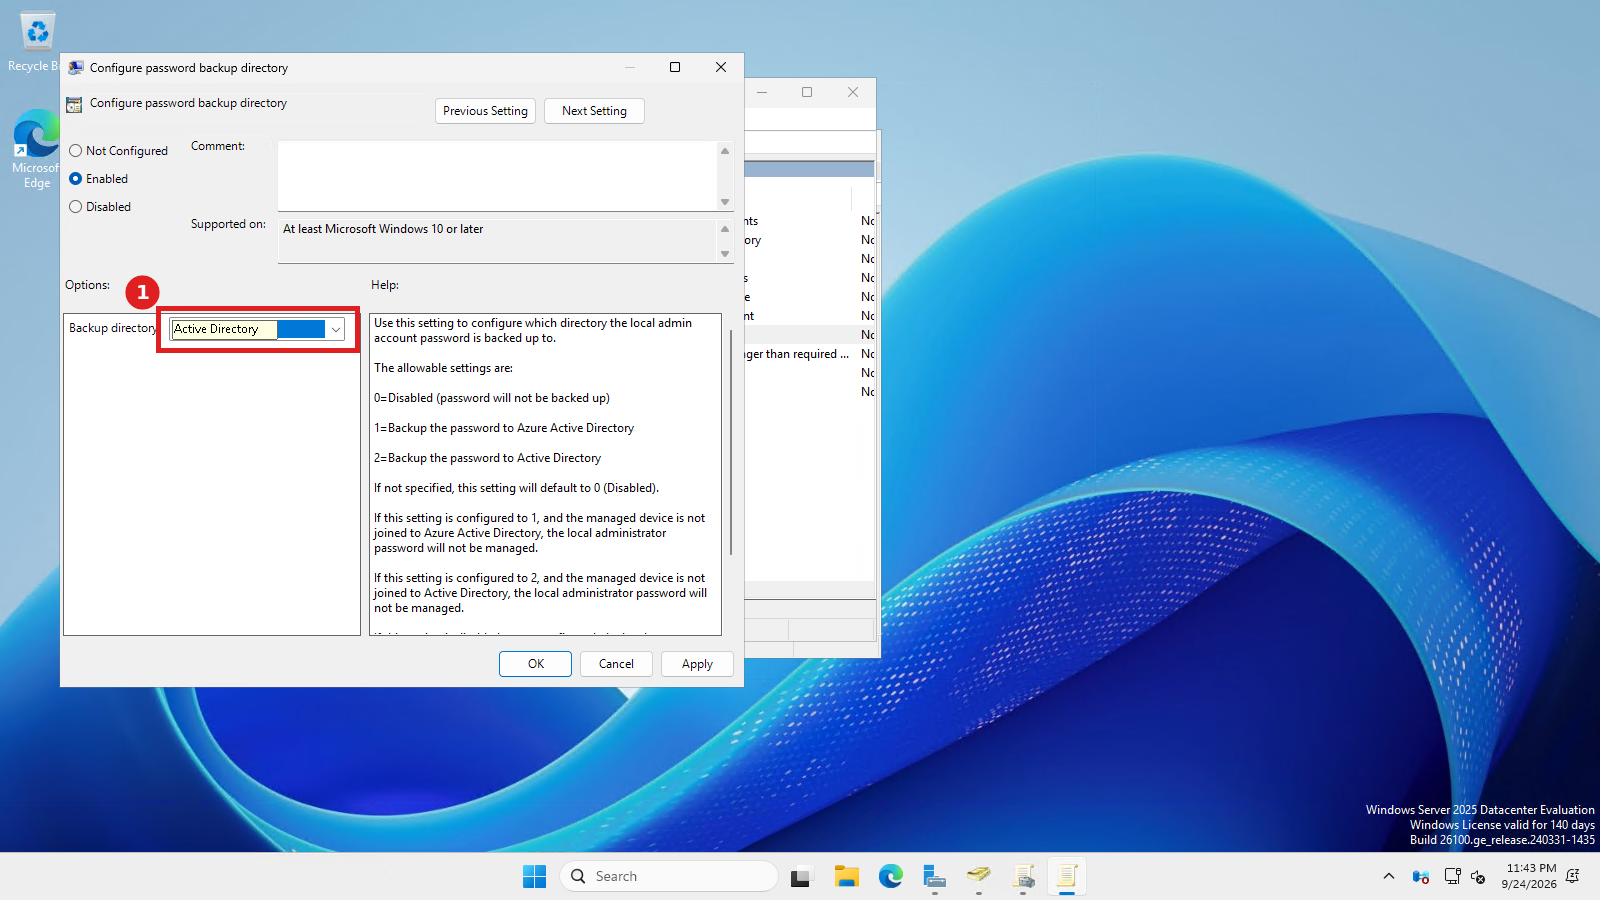Click inside the Comment text box
The image size is (1600, 900).
point(497,175)
